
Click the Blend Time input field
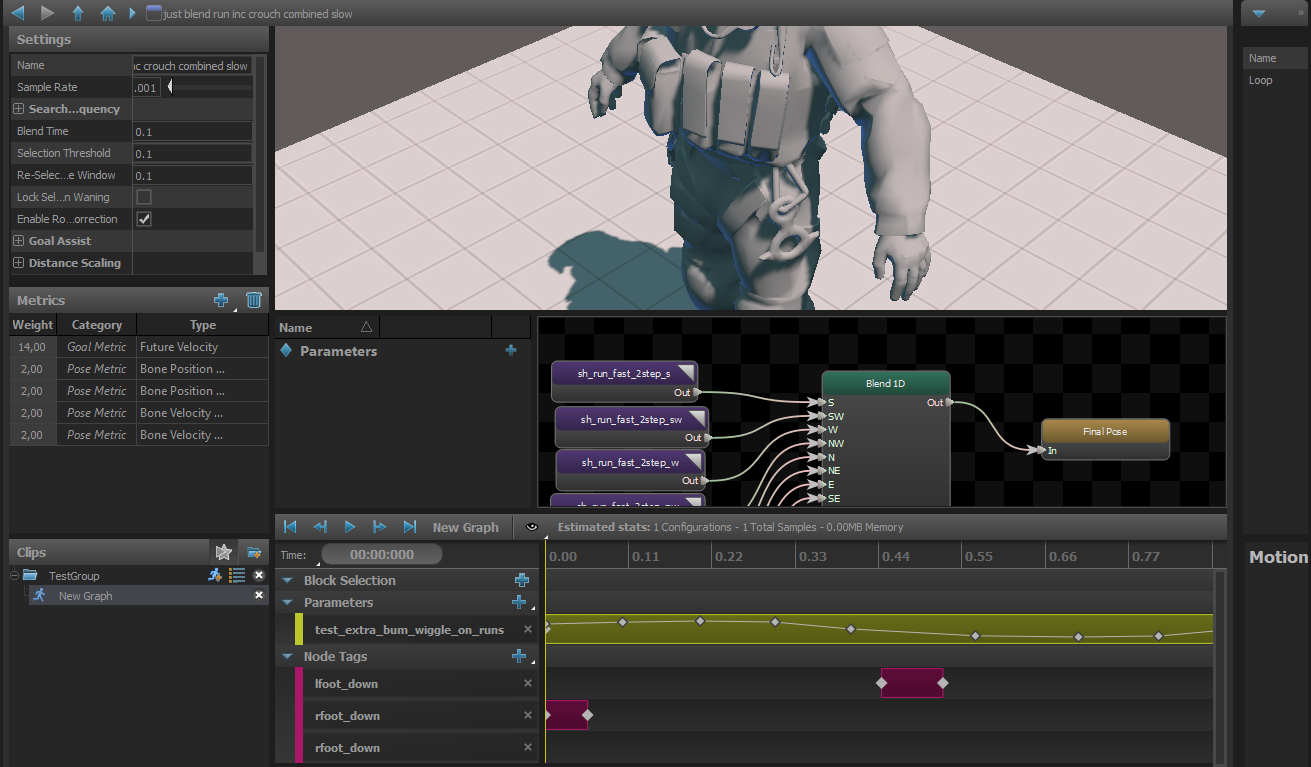[192, 131]
